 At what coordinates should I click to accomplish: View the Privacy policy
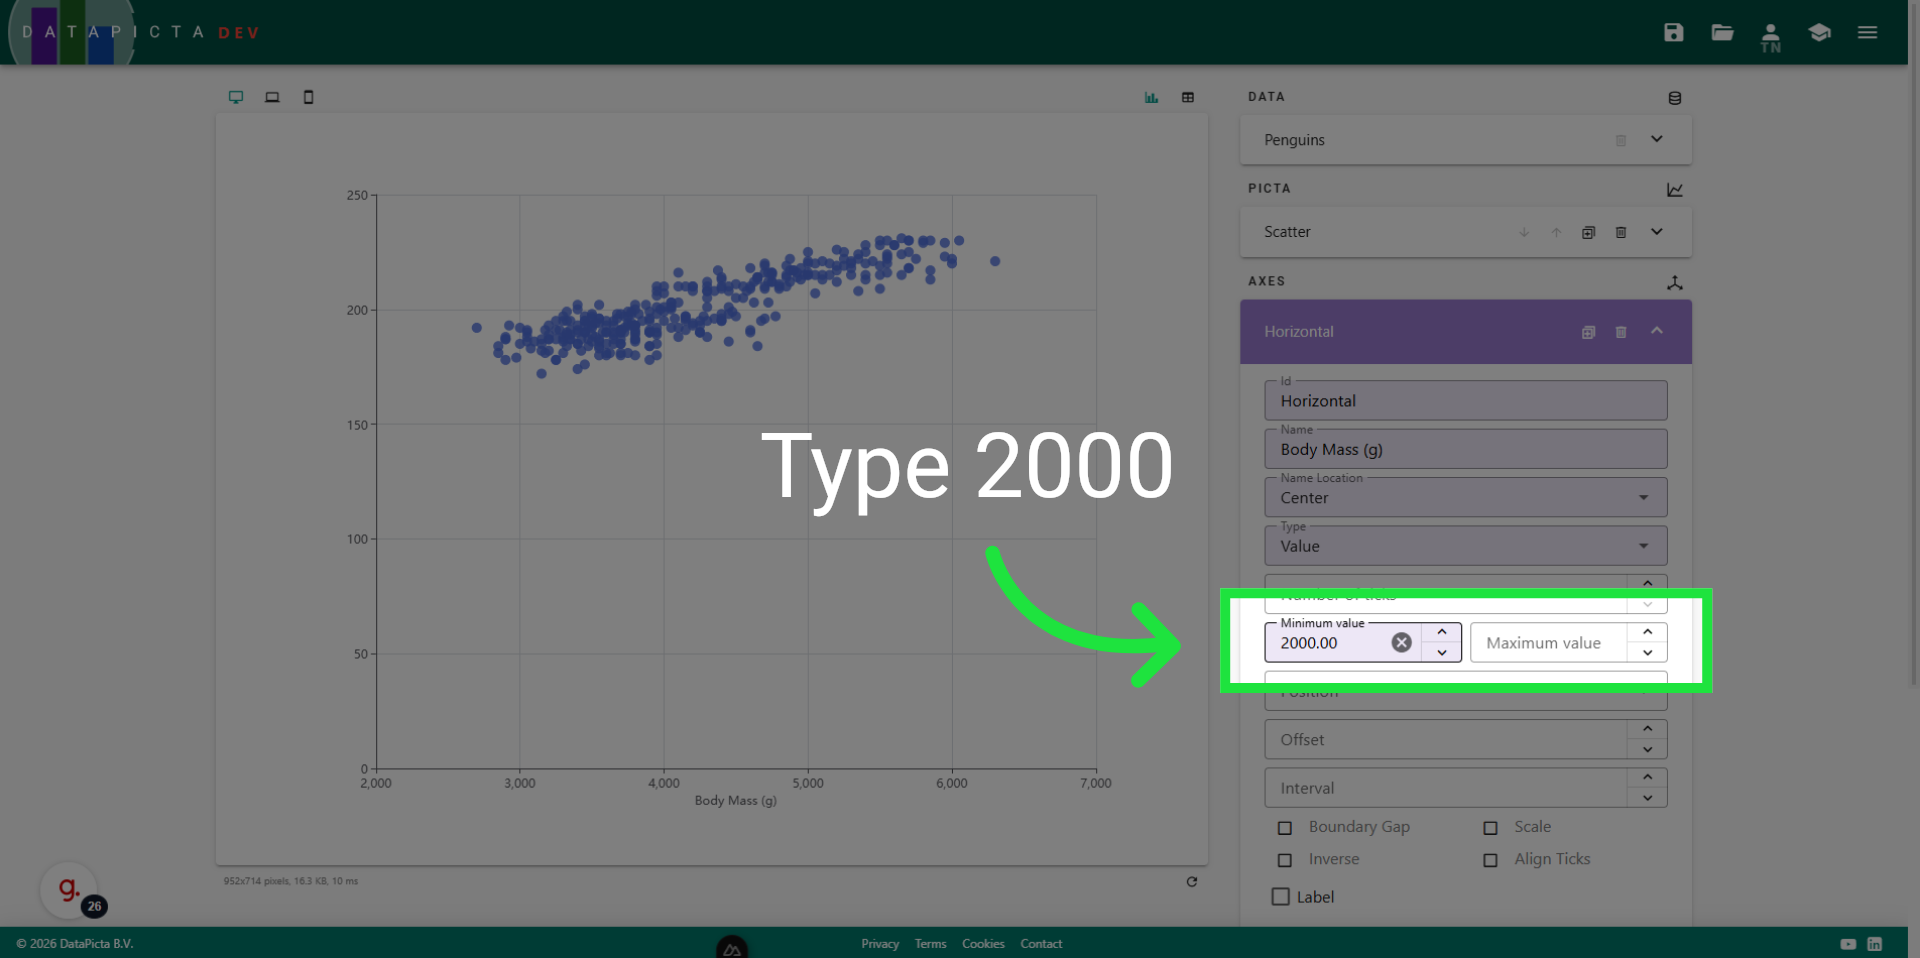point(880,943)
